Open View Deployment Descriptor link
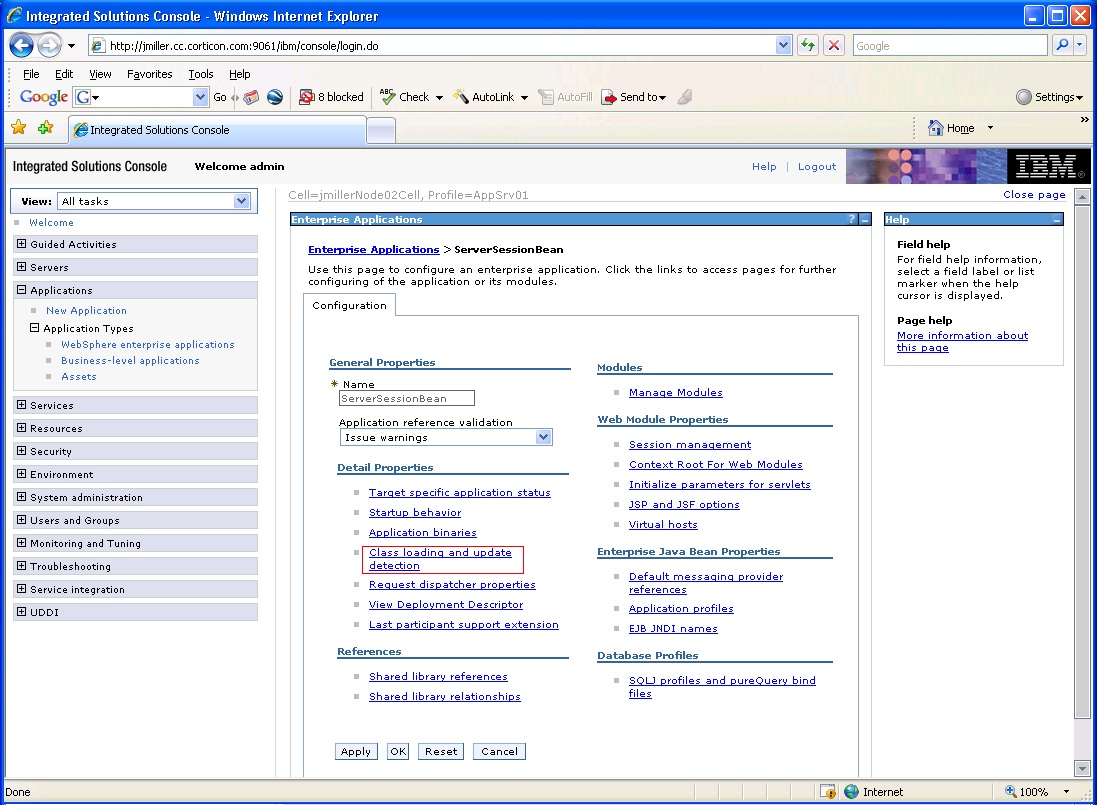Viewport: 1100px width, 805px height. (446, 604)
